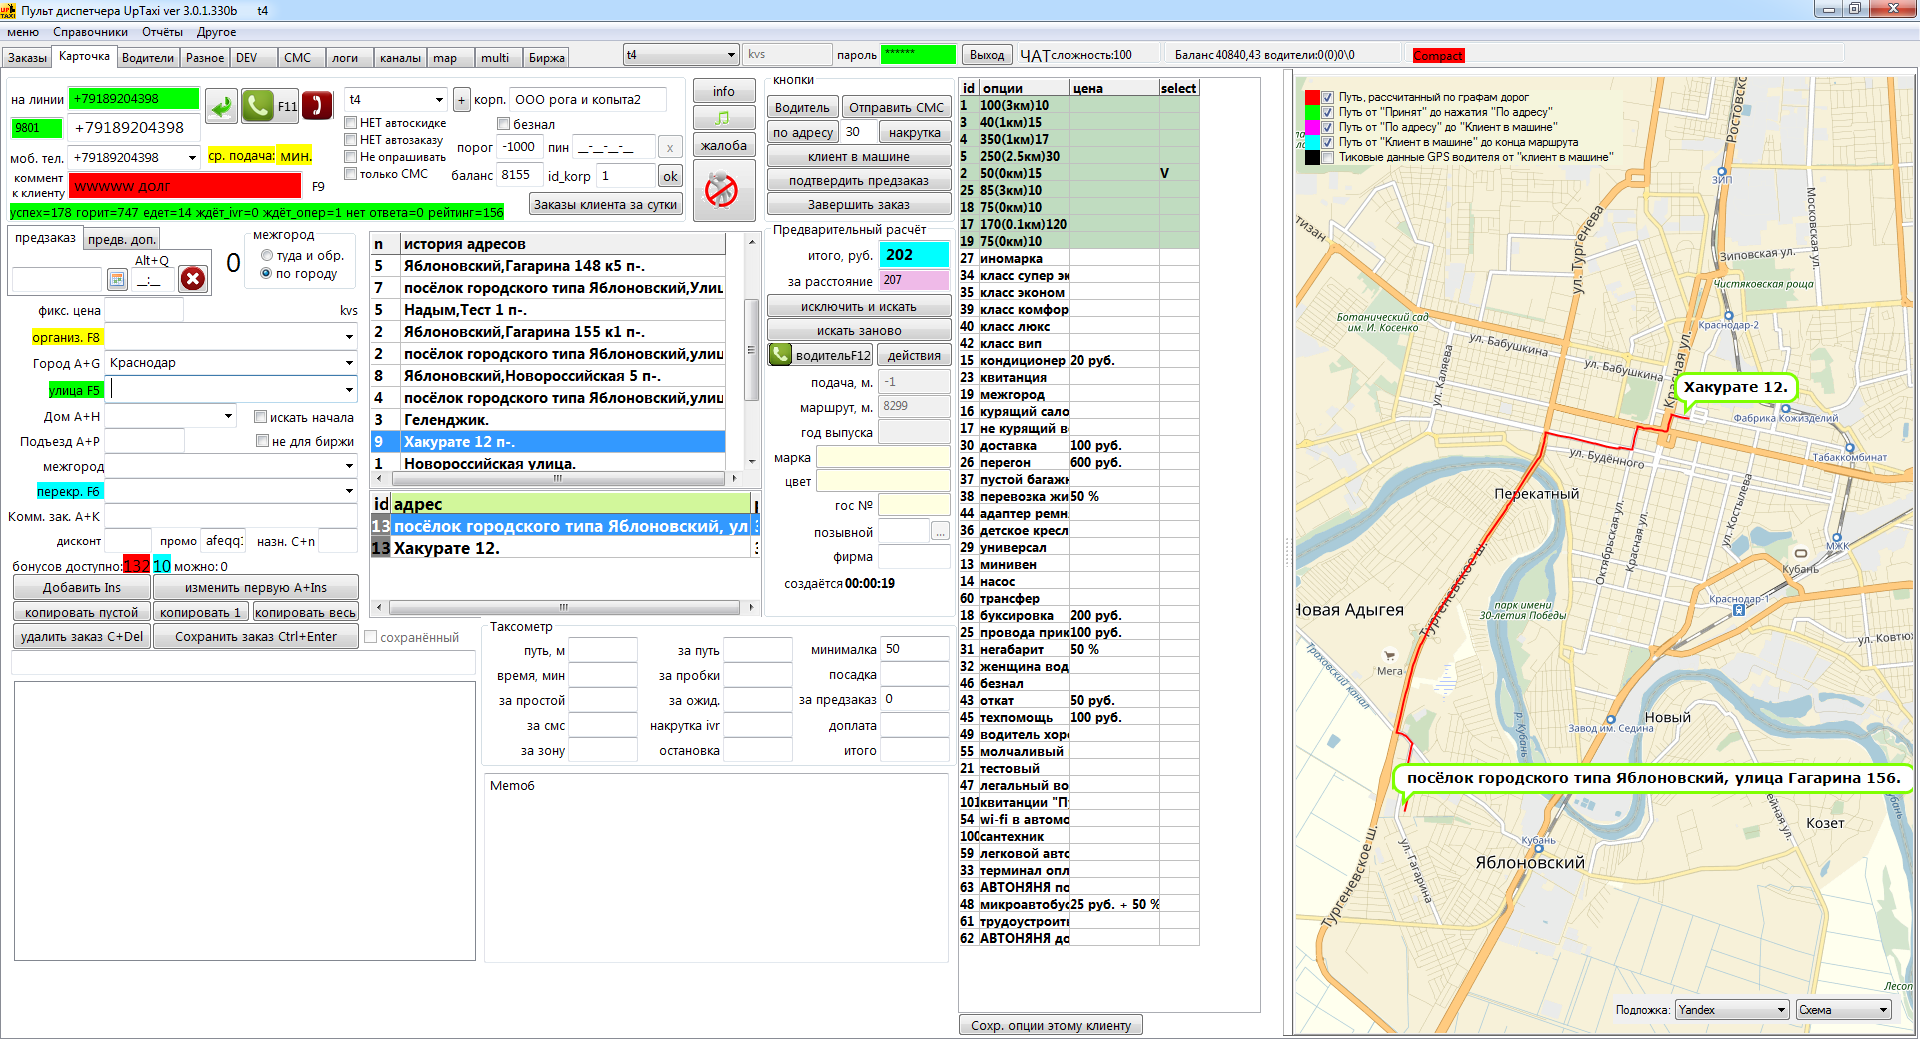This screenshot has height=1040, width=1920.
Task: Click the grey x button next to пин
Action: pos(670,148)
